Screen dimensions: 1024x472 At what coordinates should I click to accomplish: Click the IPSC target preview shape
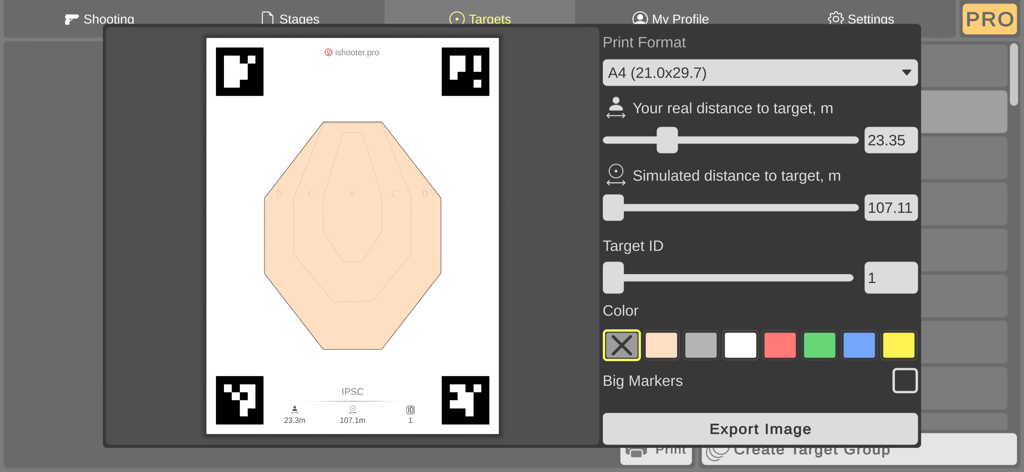[353, 236]
